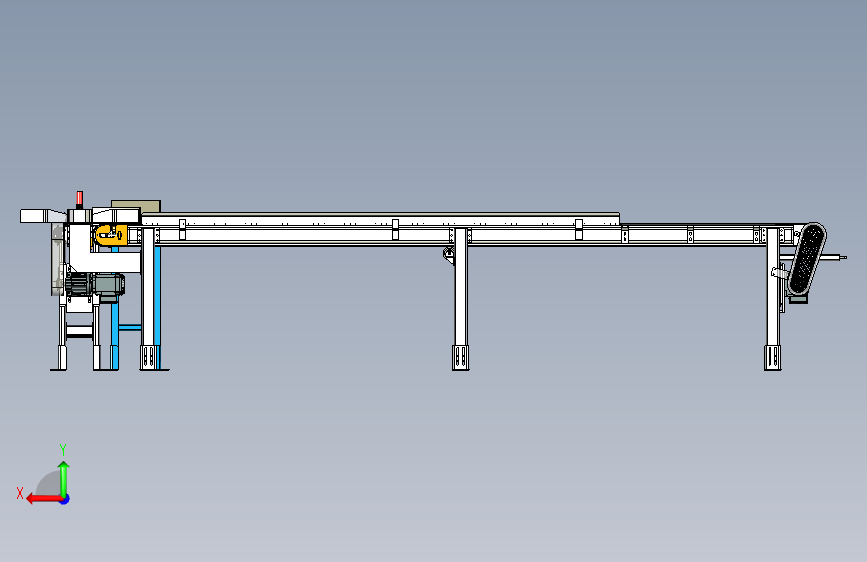Select the red signal beacon on the conveyor
The height and width of the screenshot is (562, 867).
coord(80,199)
